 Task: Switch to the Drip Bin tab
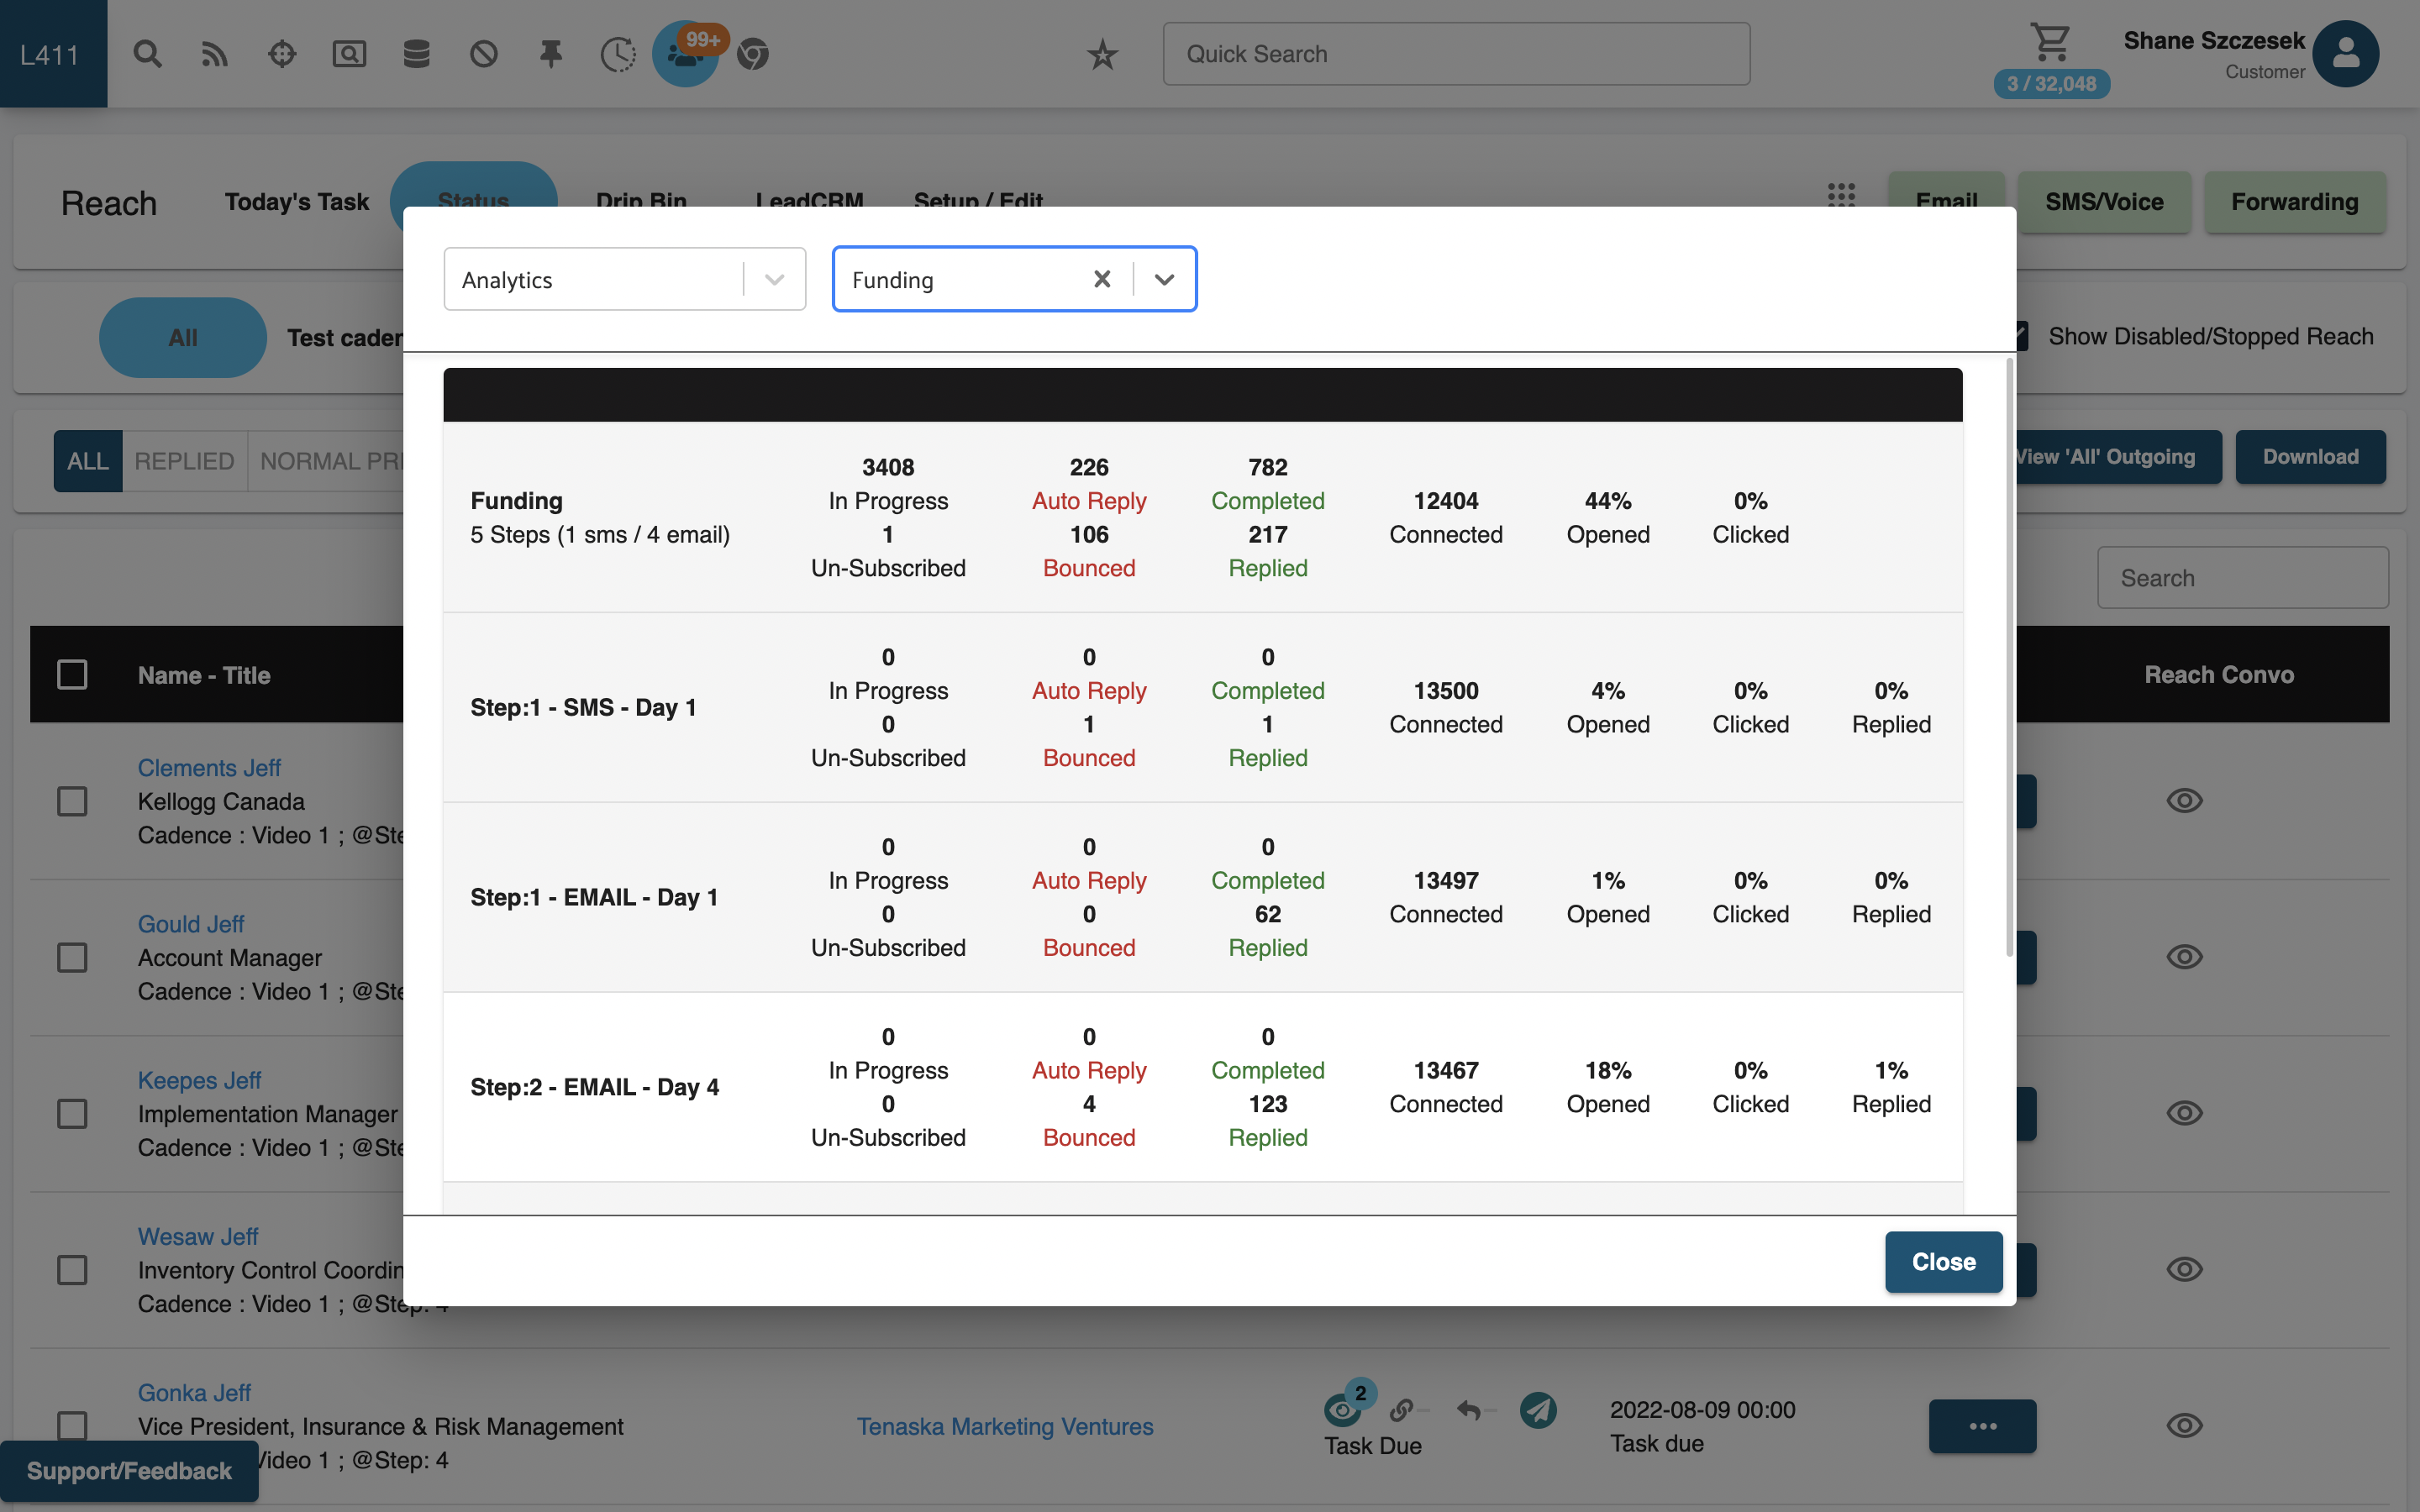[641, 200]
